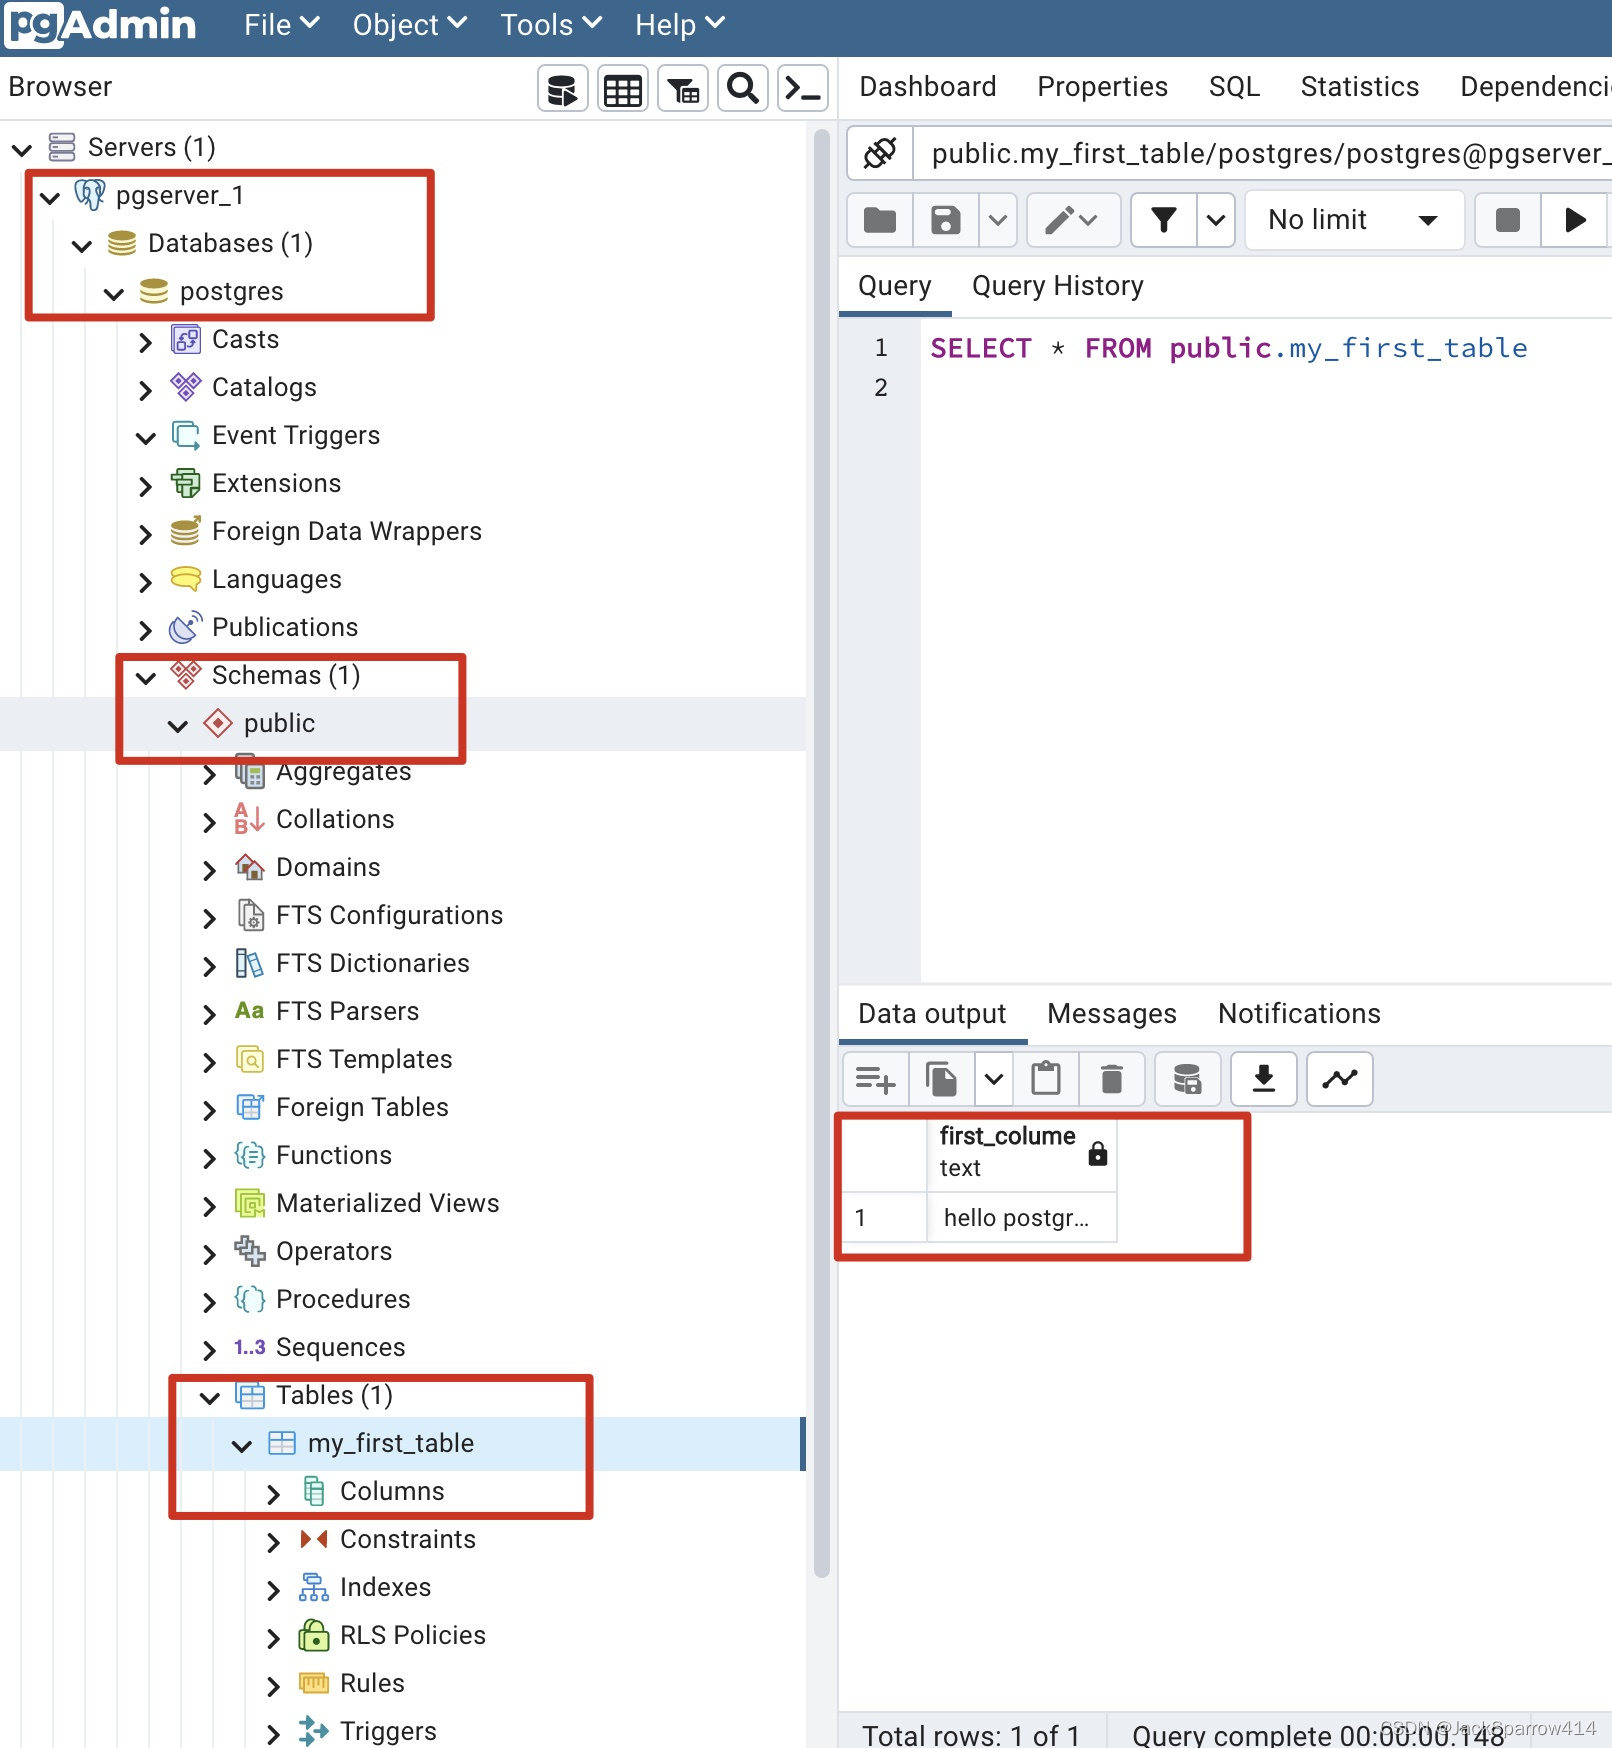Click the Edit pencil icon in query toolbar
The height and width of the screenshot is (1748, 1612).
click(1073, 220)
